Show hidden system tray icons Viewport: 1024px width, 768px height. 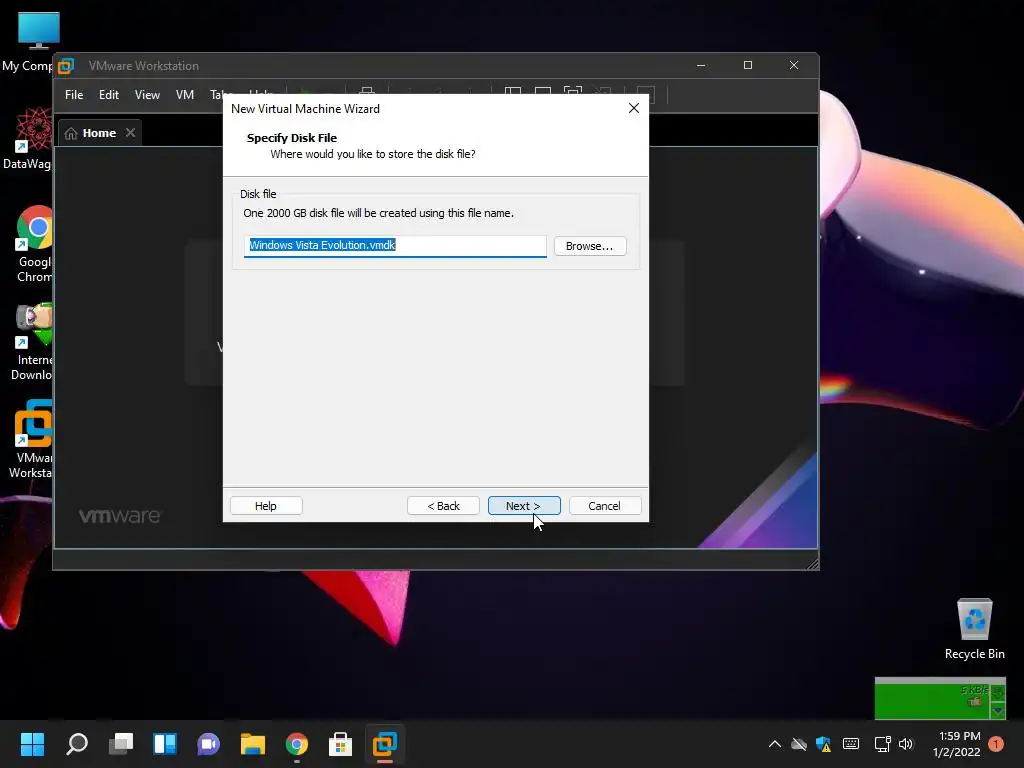[x=775, y=744]
